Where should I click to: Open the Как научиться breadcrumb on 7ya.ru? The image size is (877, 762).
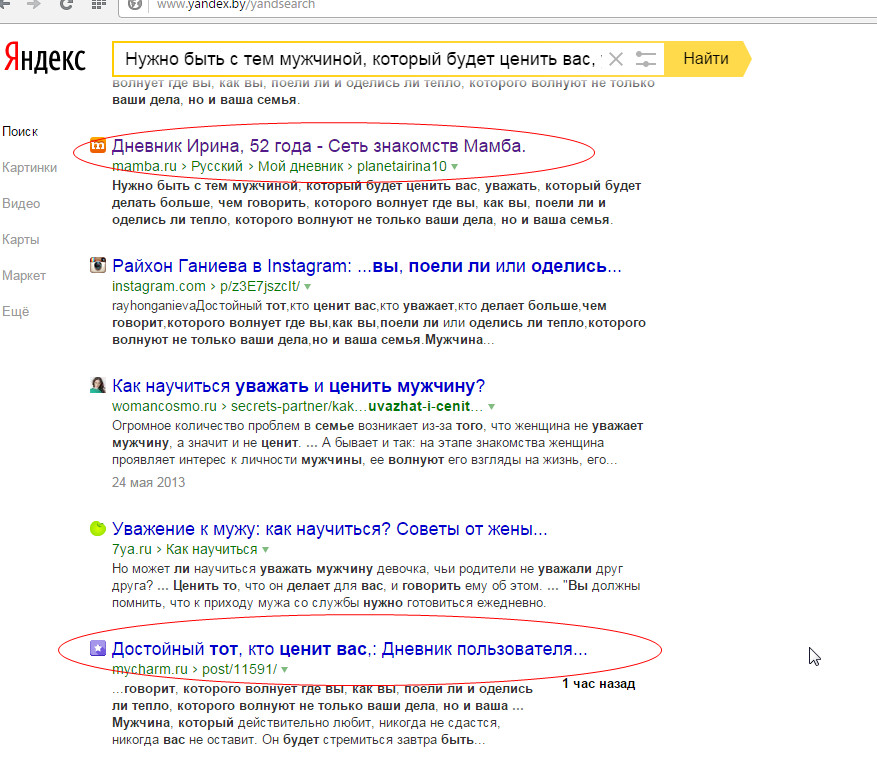pos(211,549)
